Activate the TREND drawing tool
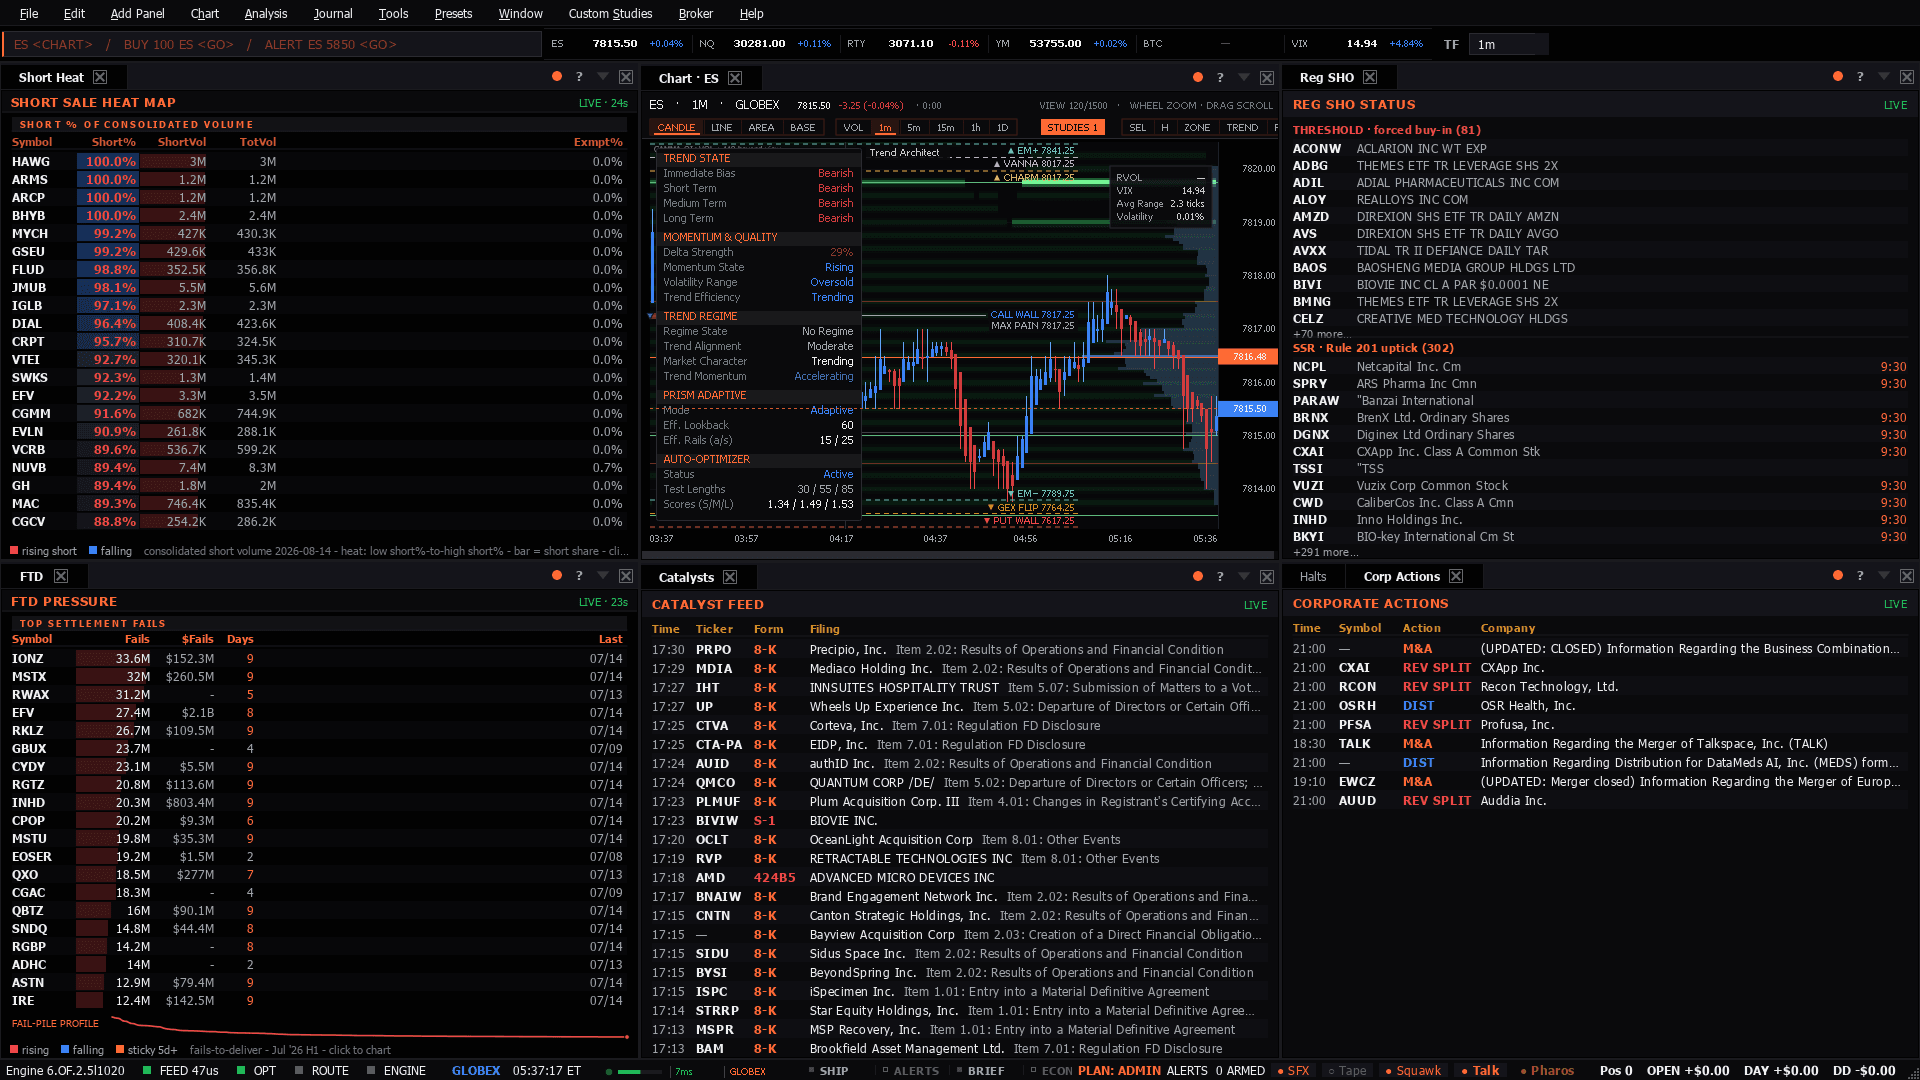1920x1080 pixels. [1242, 128]
